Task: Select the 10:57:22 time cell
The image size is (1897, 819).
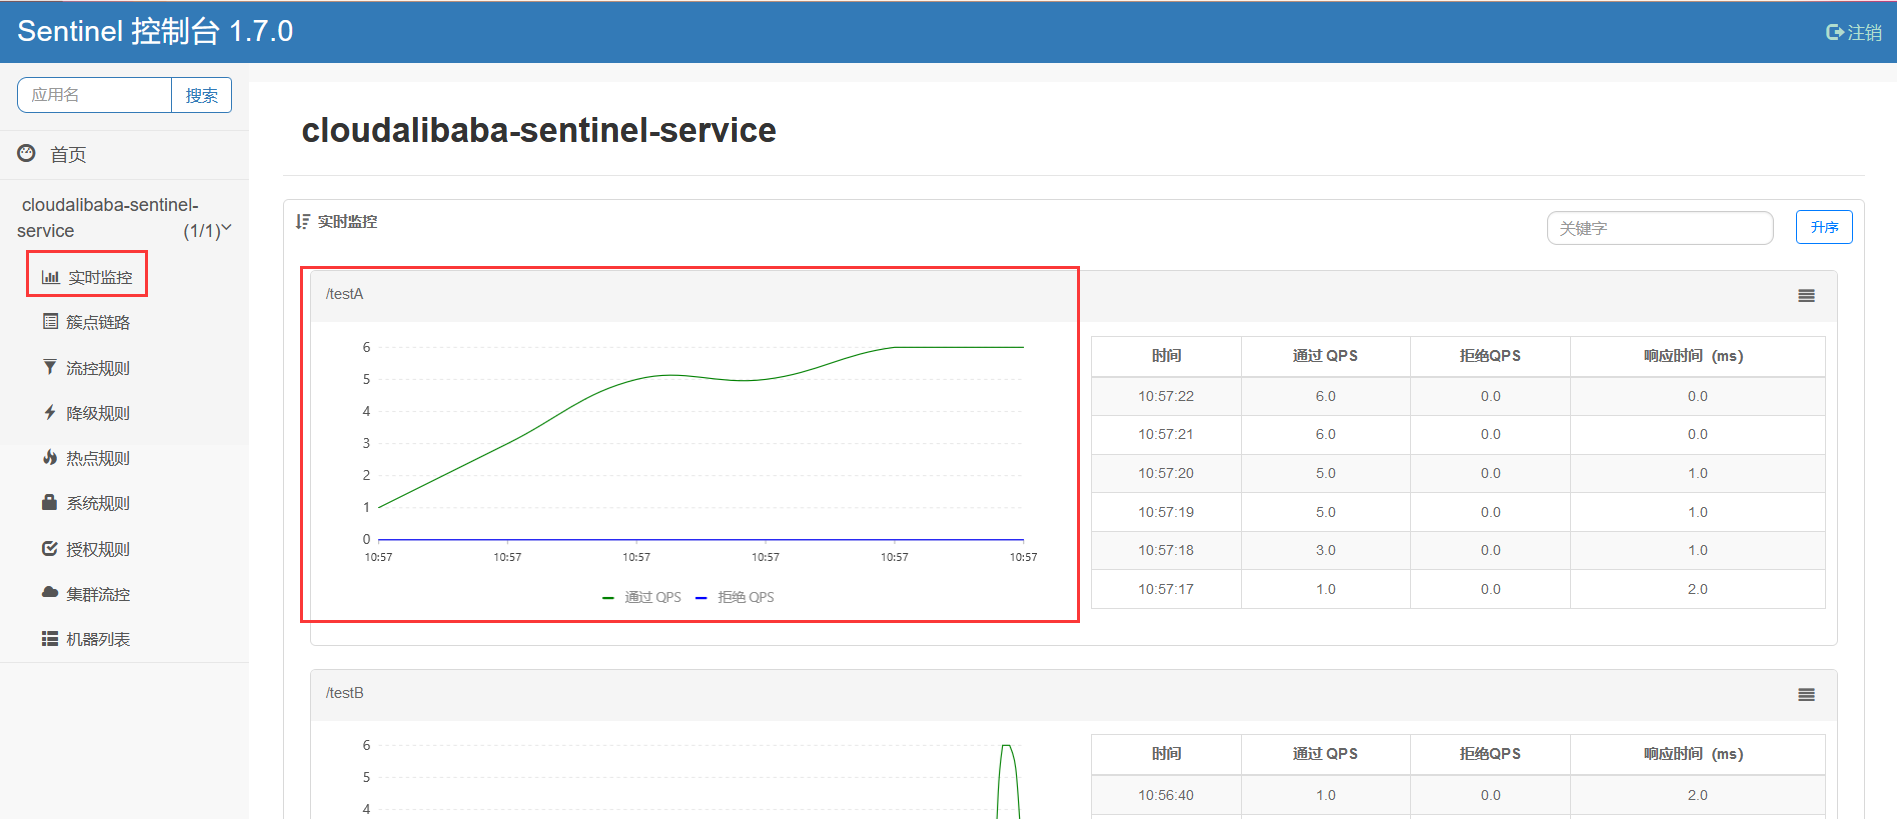Action: tap(1166, 396)
